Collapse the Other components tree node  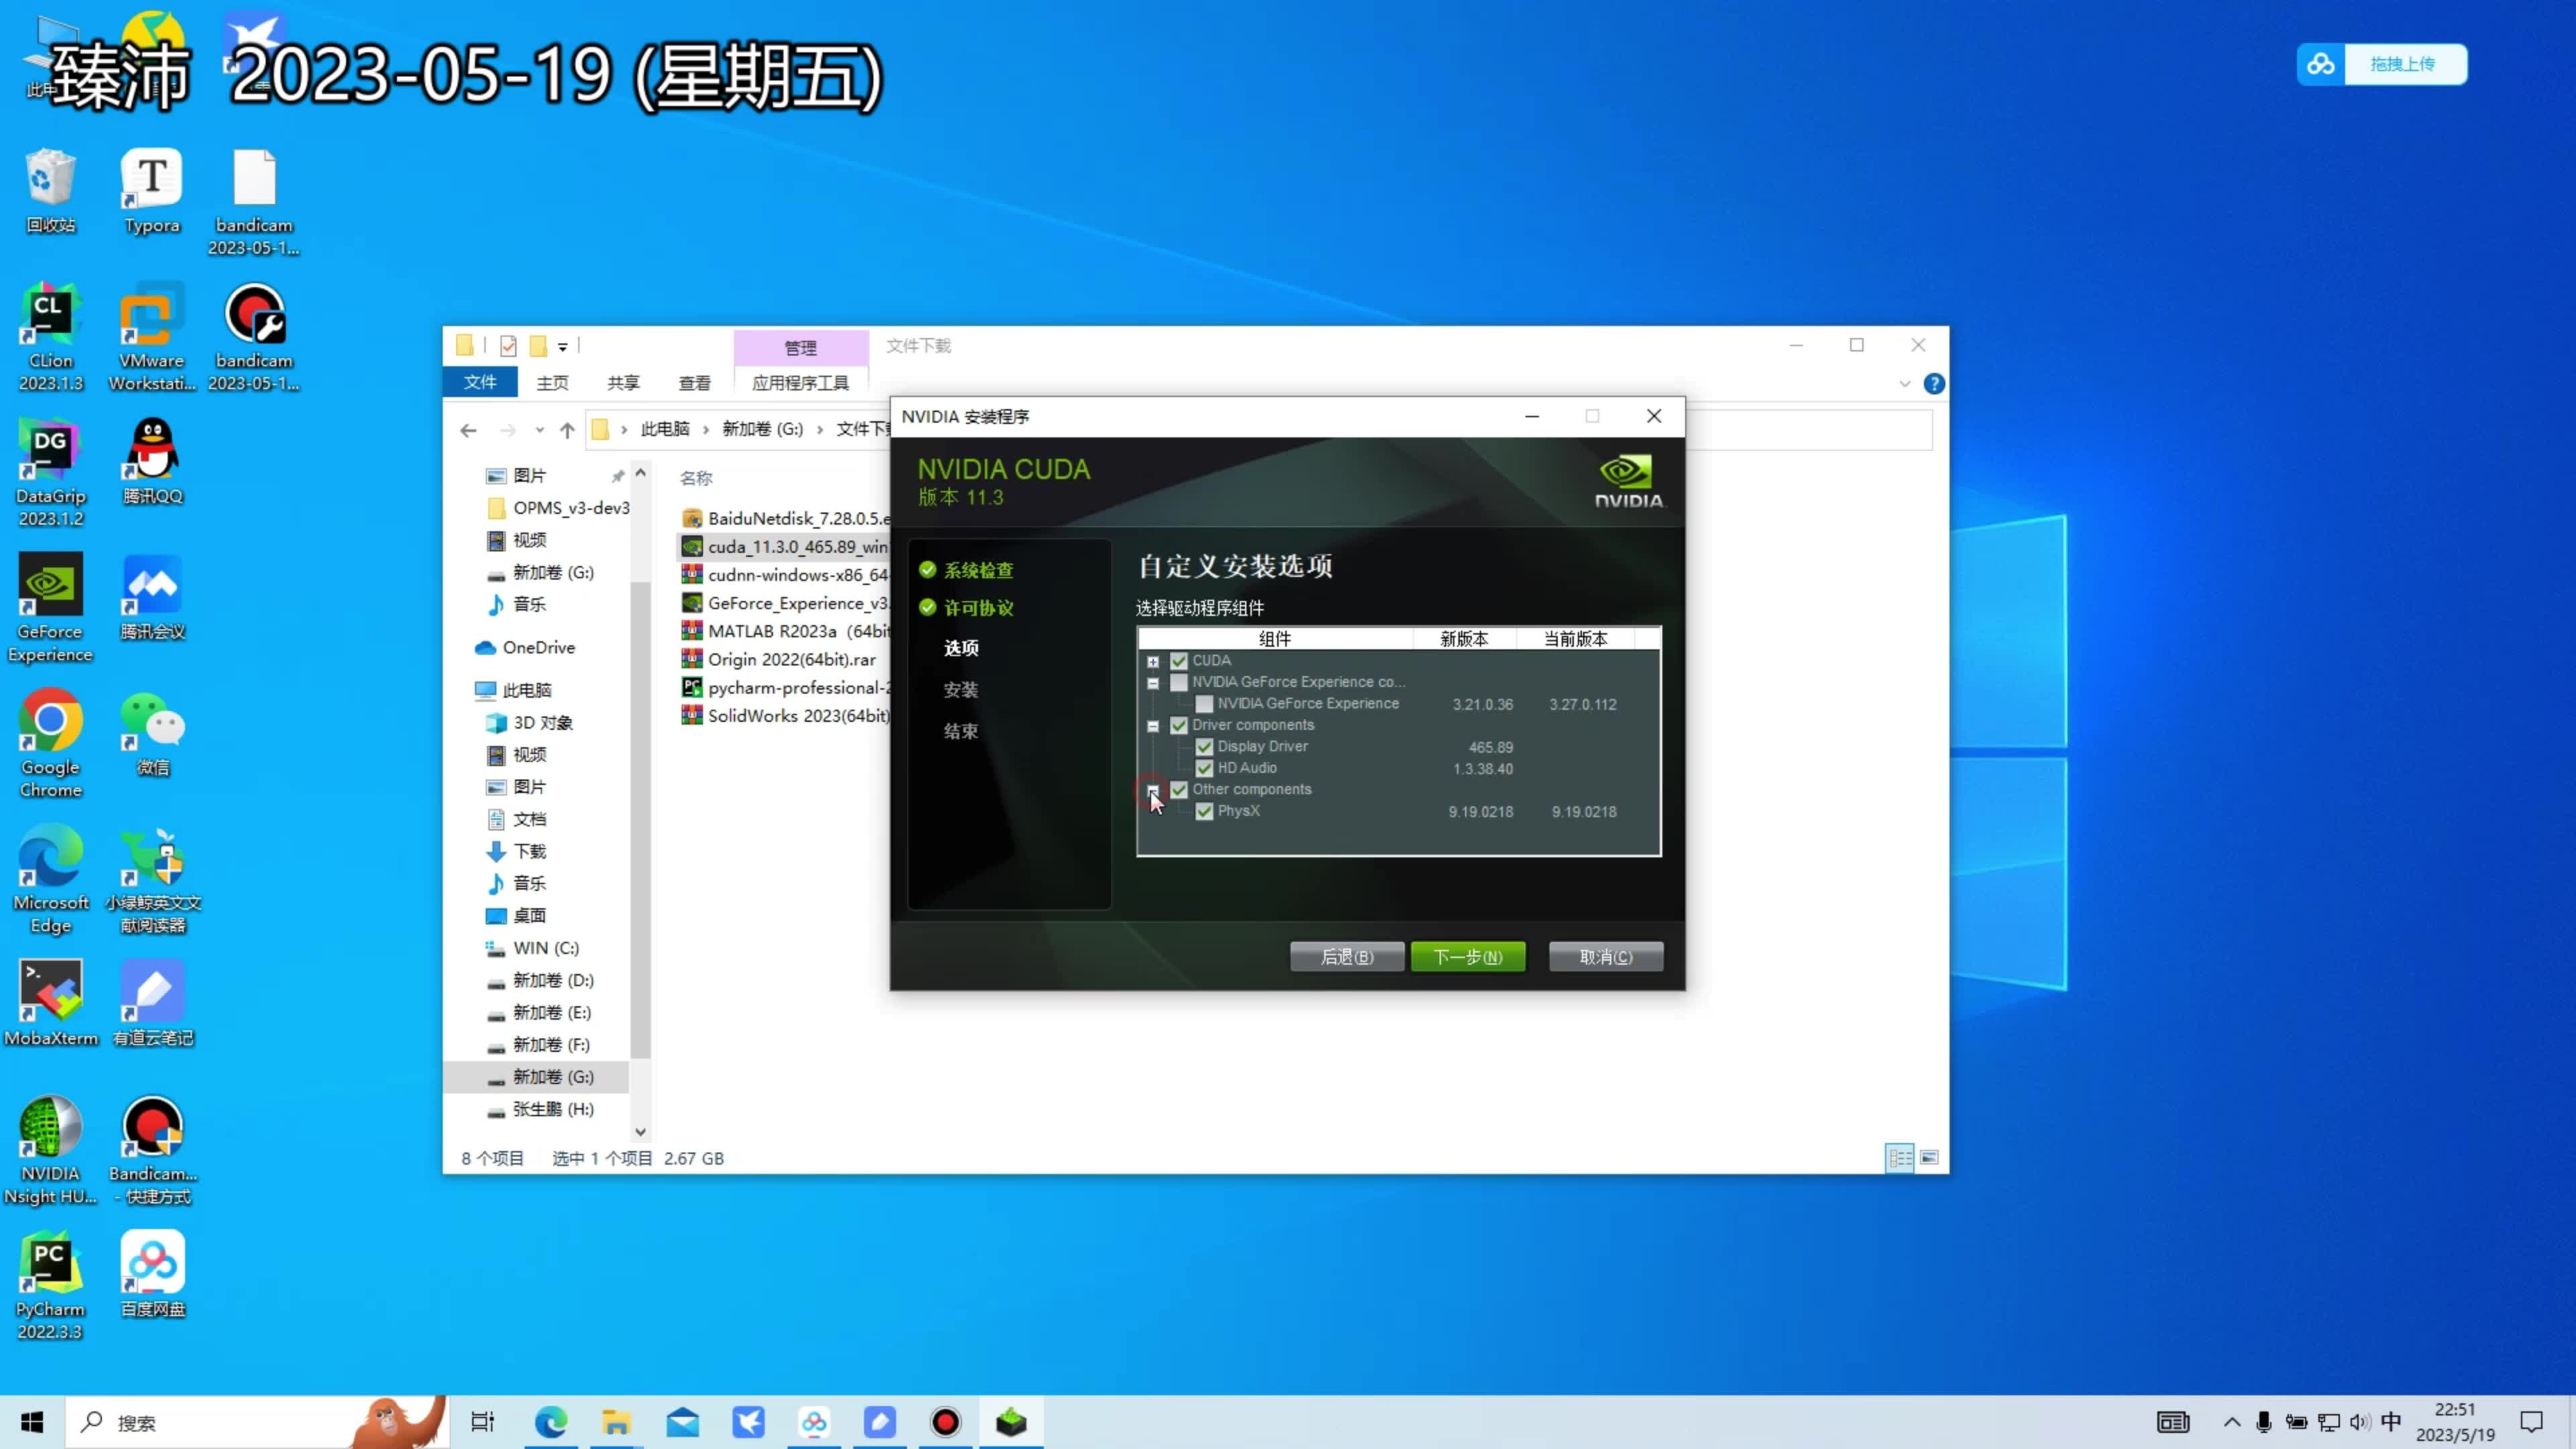1153,790
